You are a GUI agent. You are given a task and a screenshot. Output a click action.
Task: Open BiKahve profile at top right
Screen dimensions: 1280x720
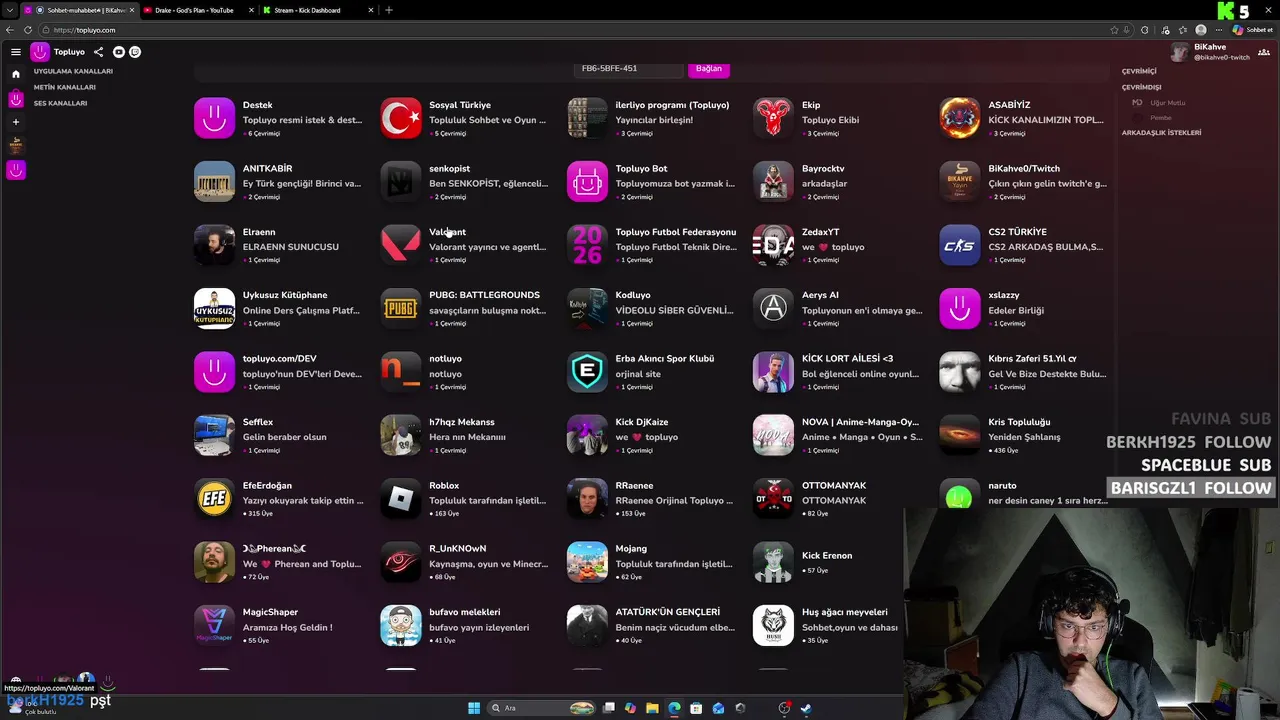click(1210, 52)
